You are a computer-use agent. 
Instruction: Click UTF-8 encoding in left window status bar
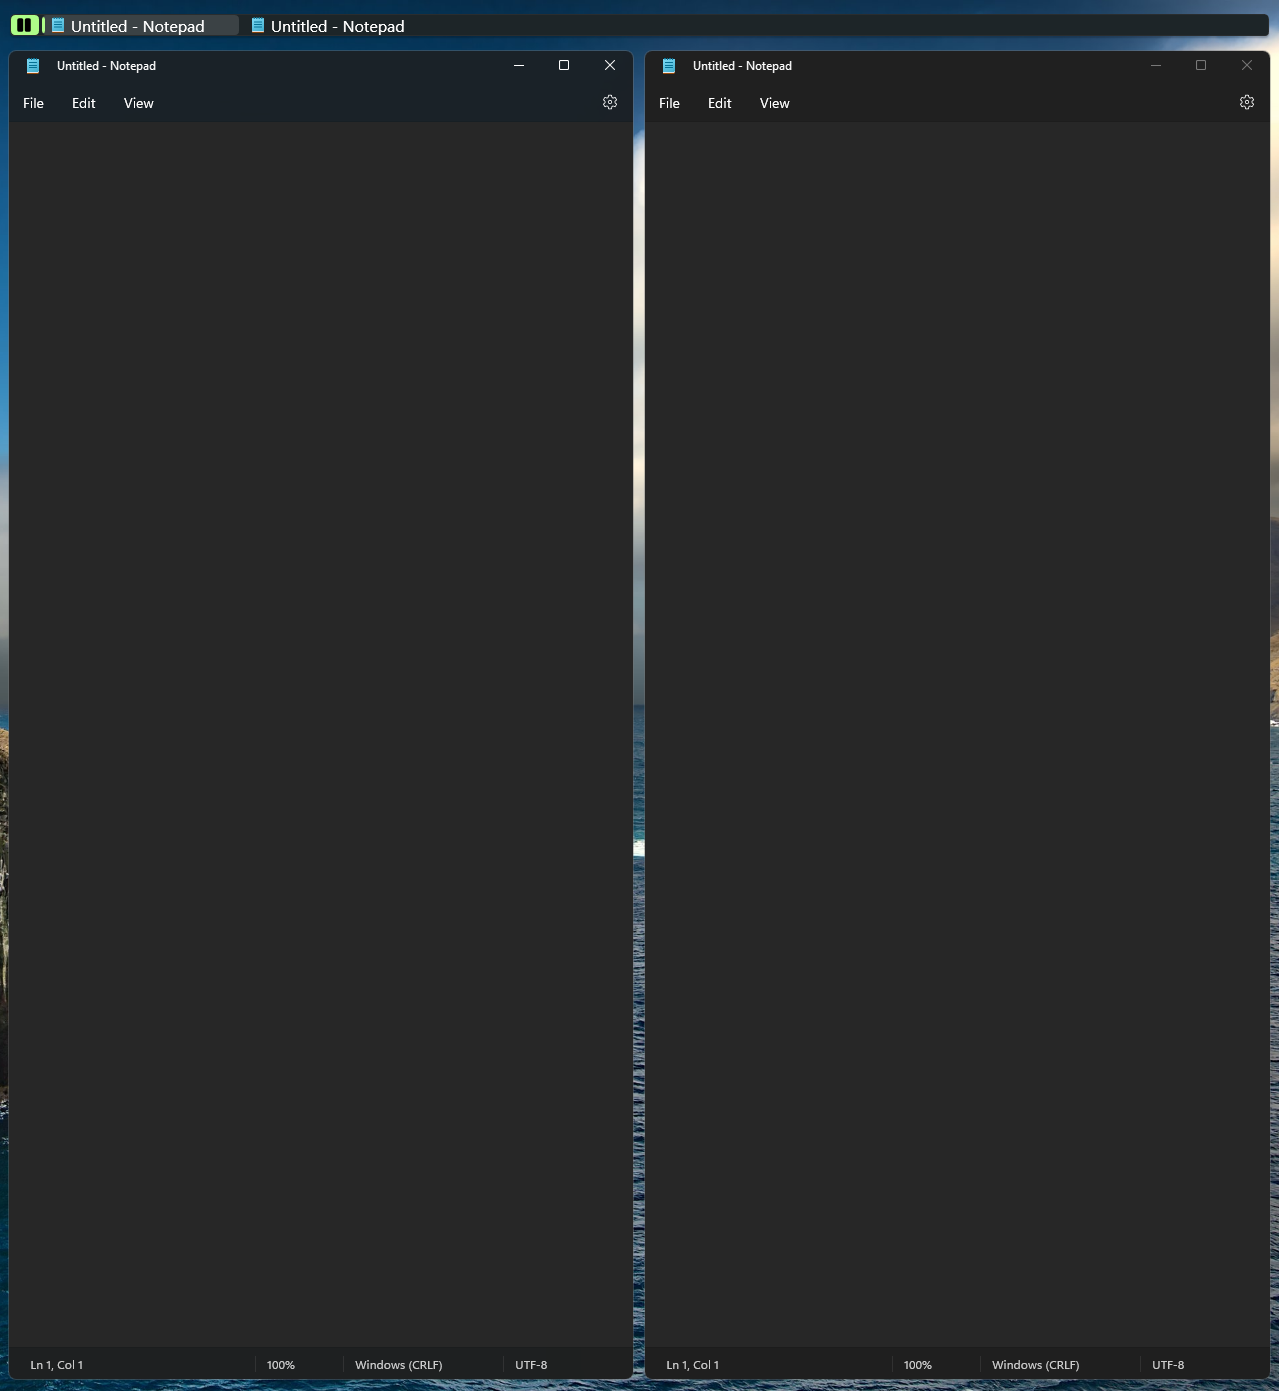click(531, 1365)
